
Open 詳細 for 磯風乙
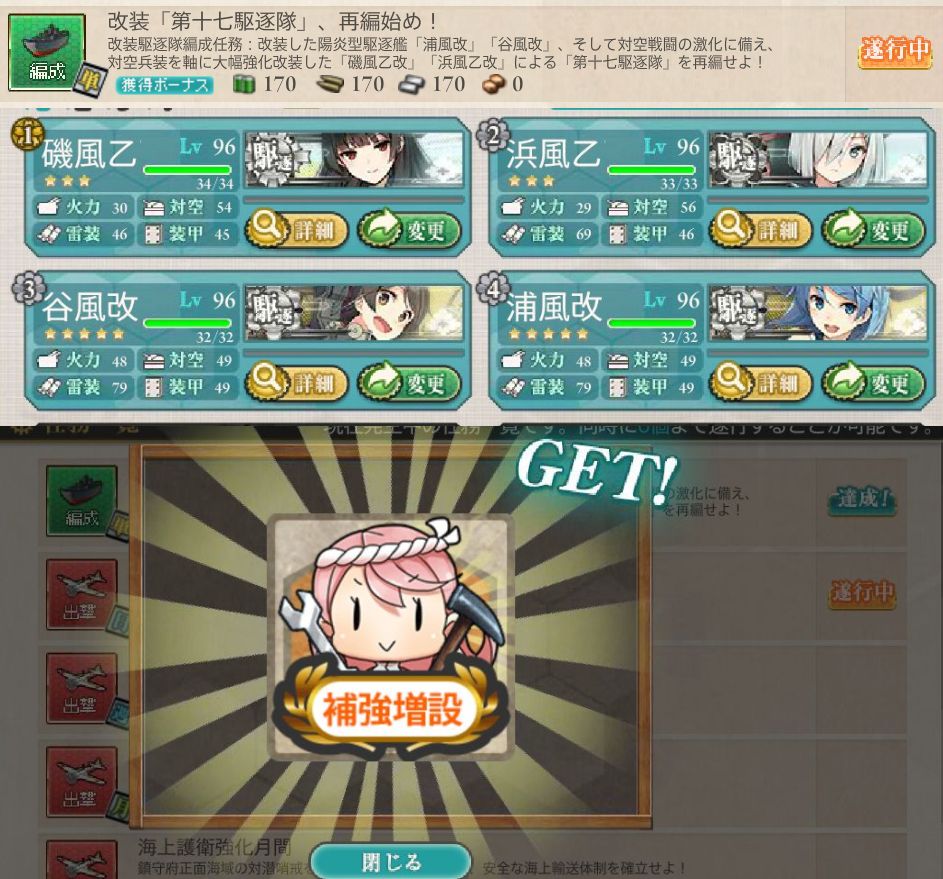tap(297, 230)
